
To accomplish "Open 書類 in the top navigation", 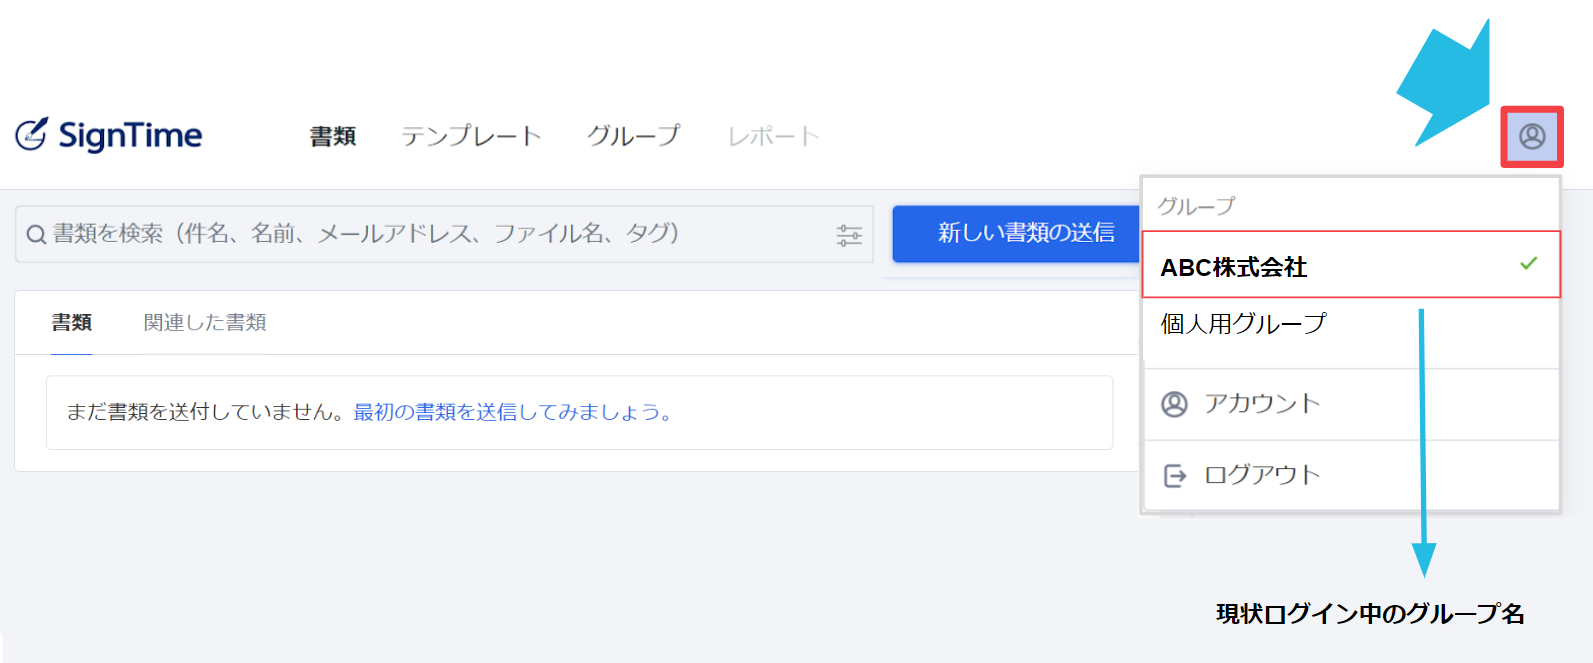I will click(x=333, y=136).
